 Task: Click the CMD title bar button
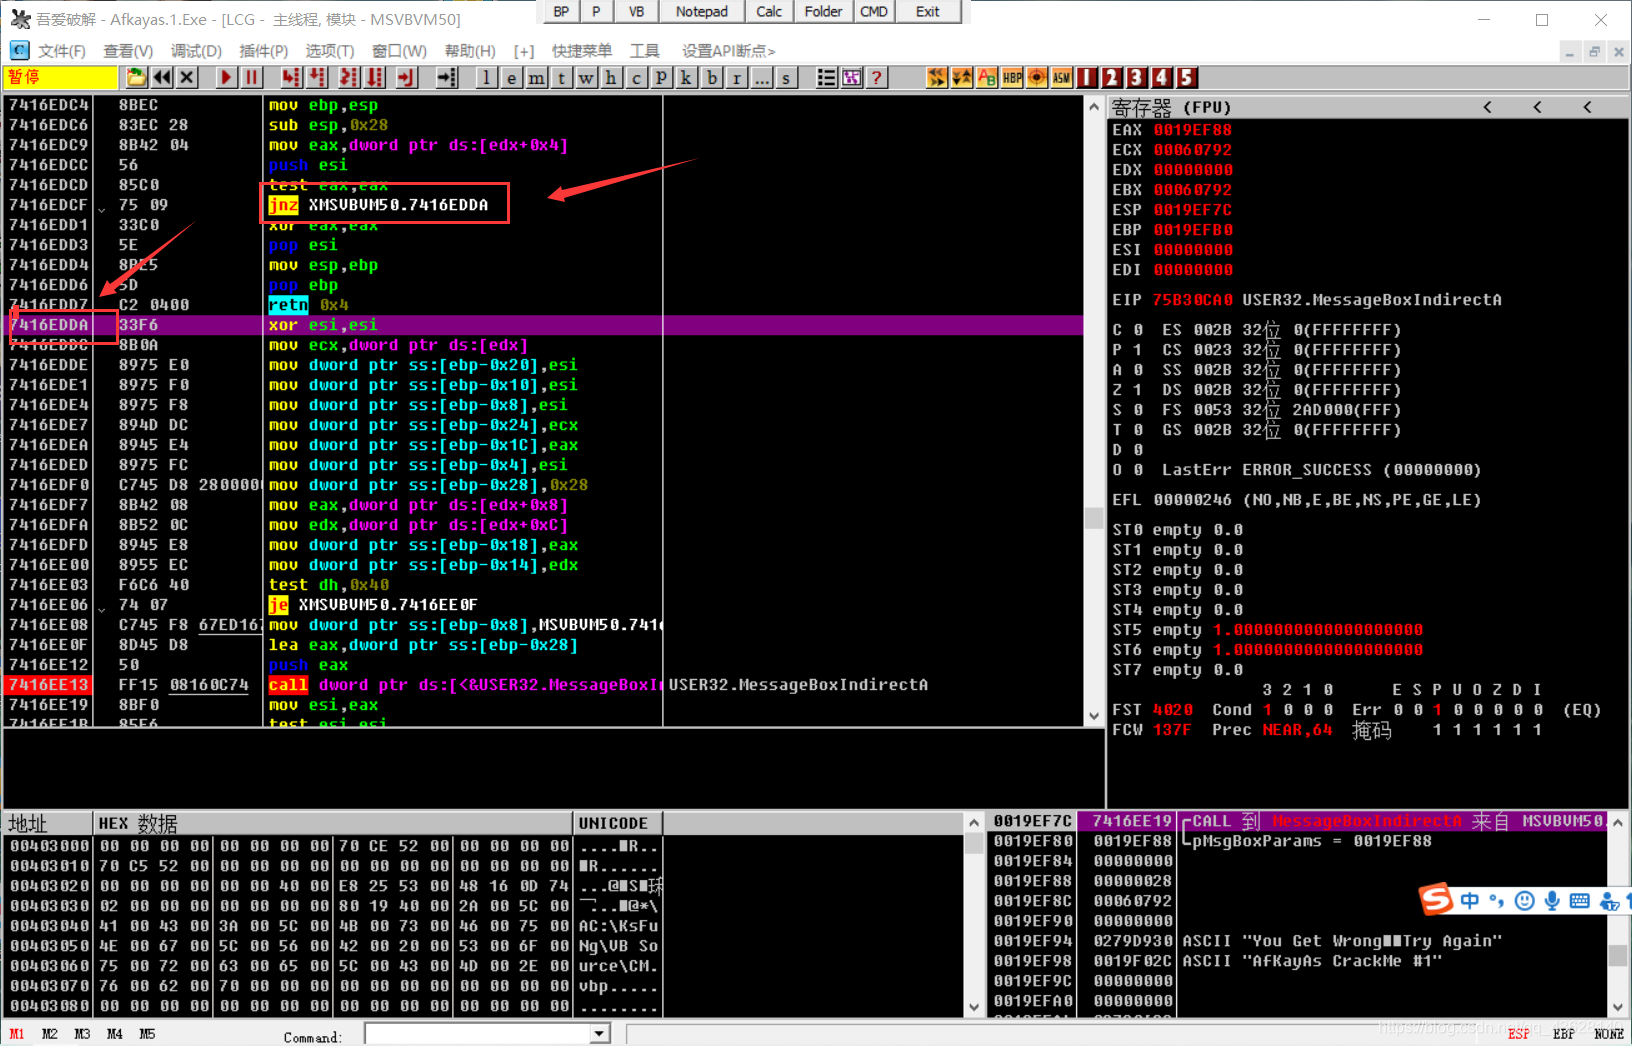(x=873, y=11)
